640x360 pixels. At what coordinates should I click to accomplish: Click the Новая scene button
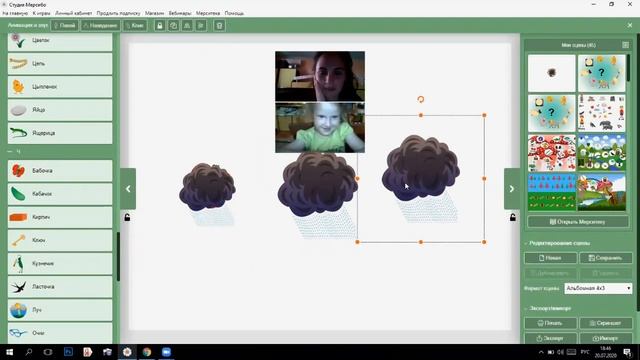point(551,258)
